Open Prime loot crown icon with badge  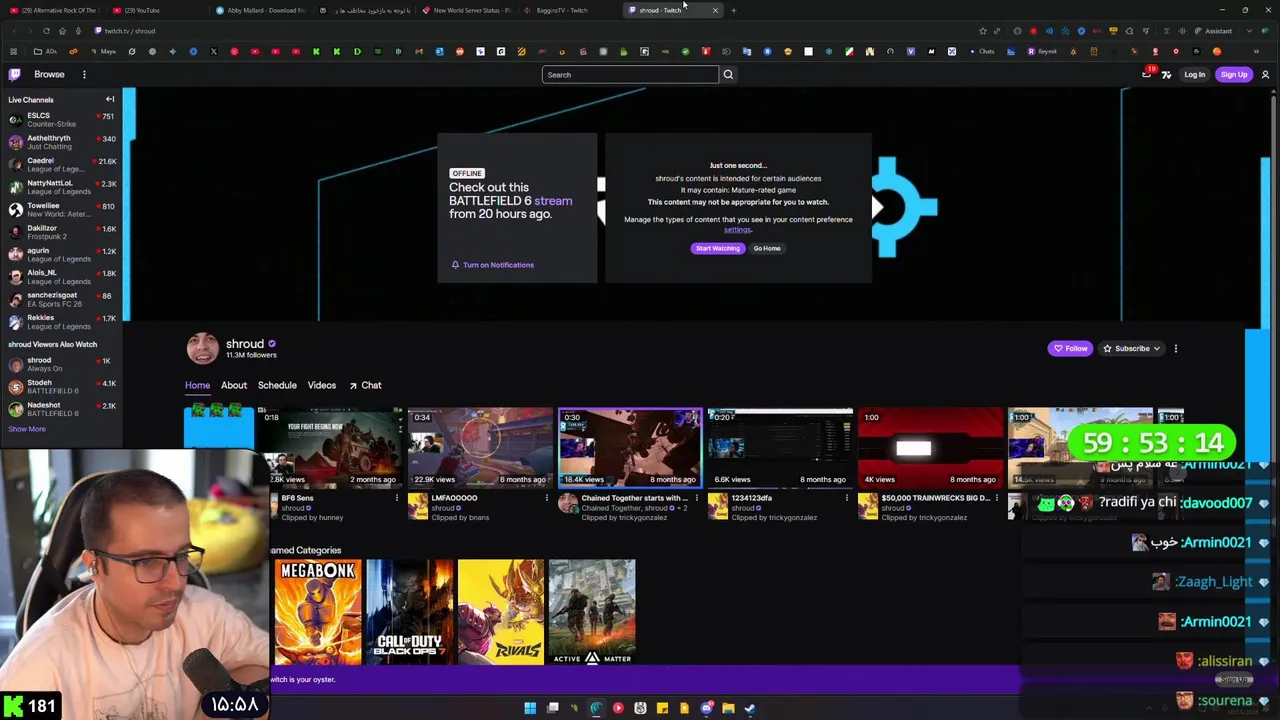tap(1147, 74)
